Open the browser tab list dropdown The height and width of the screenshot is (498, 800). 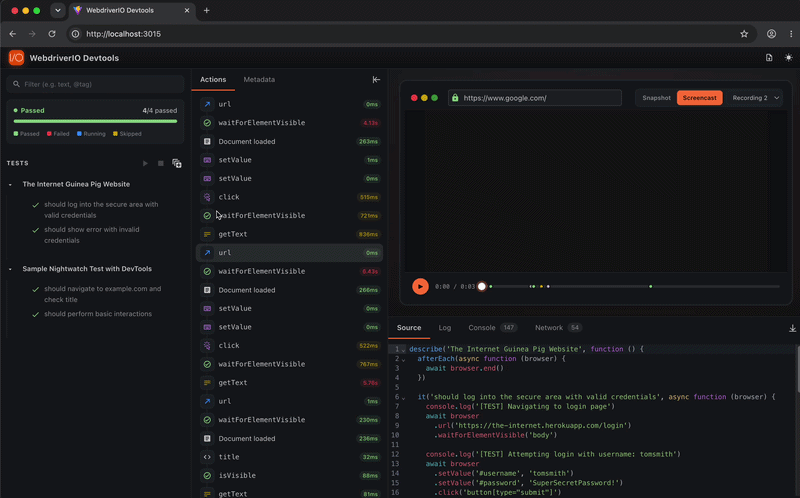(58, 10)
